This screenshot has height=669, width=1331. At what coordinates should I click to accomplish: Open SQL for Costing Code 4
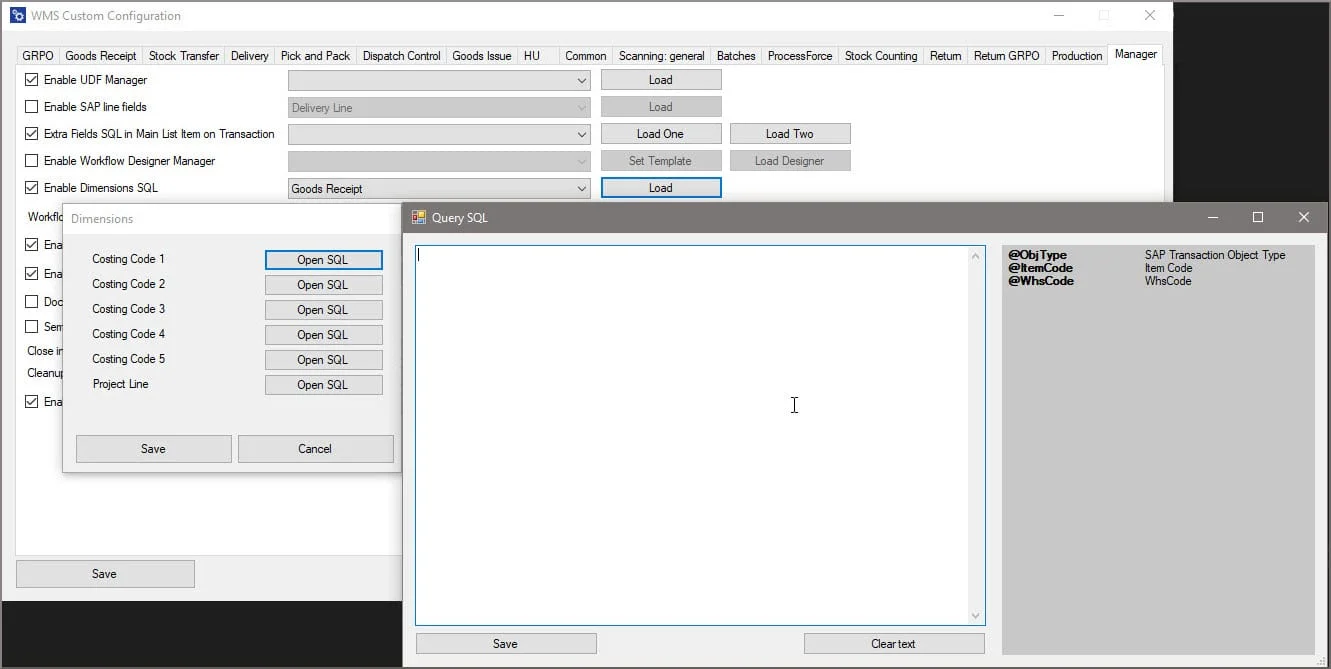[324, 335]
